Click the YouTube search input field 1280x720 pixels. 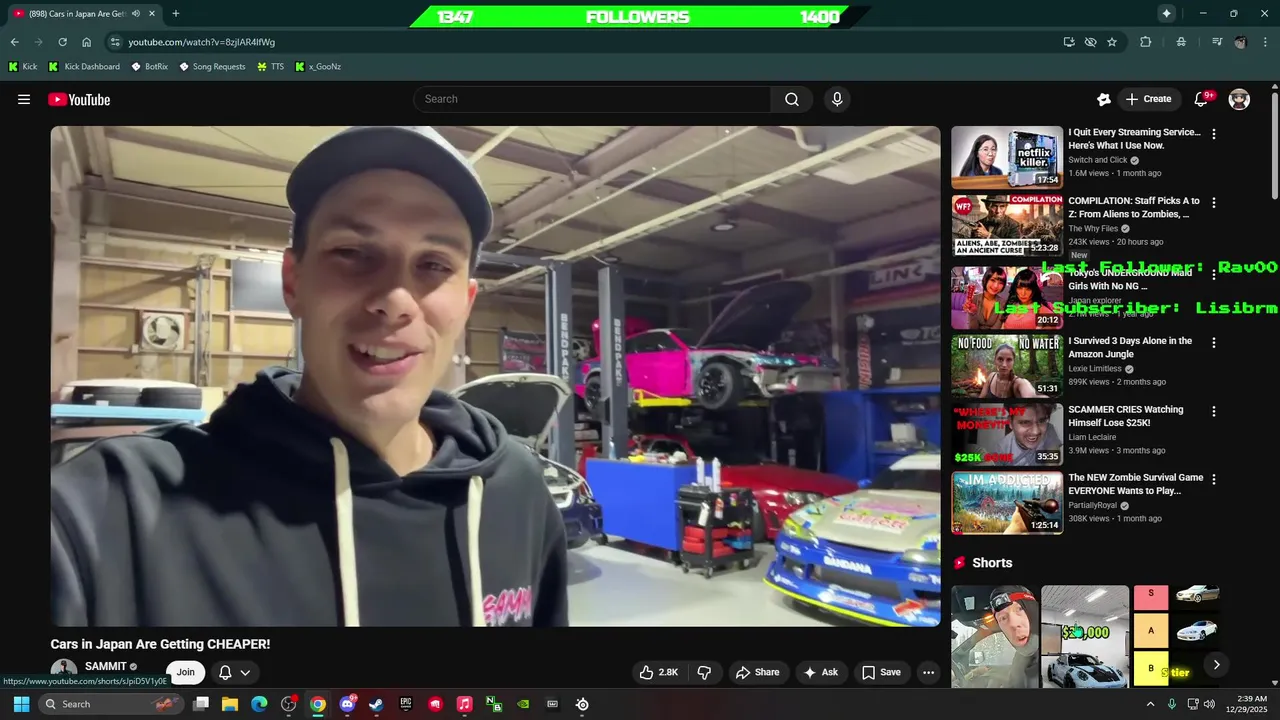click(x=592, y=99)
